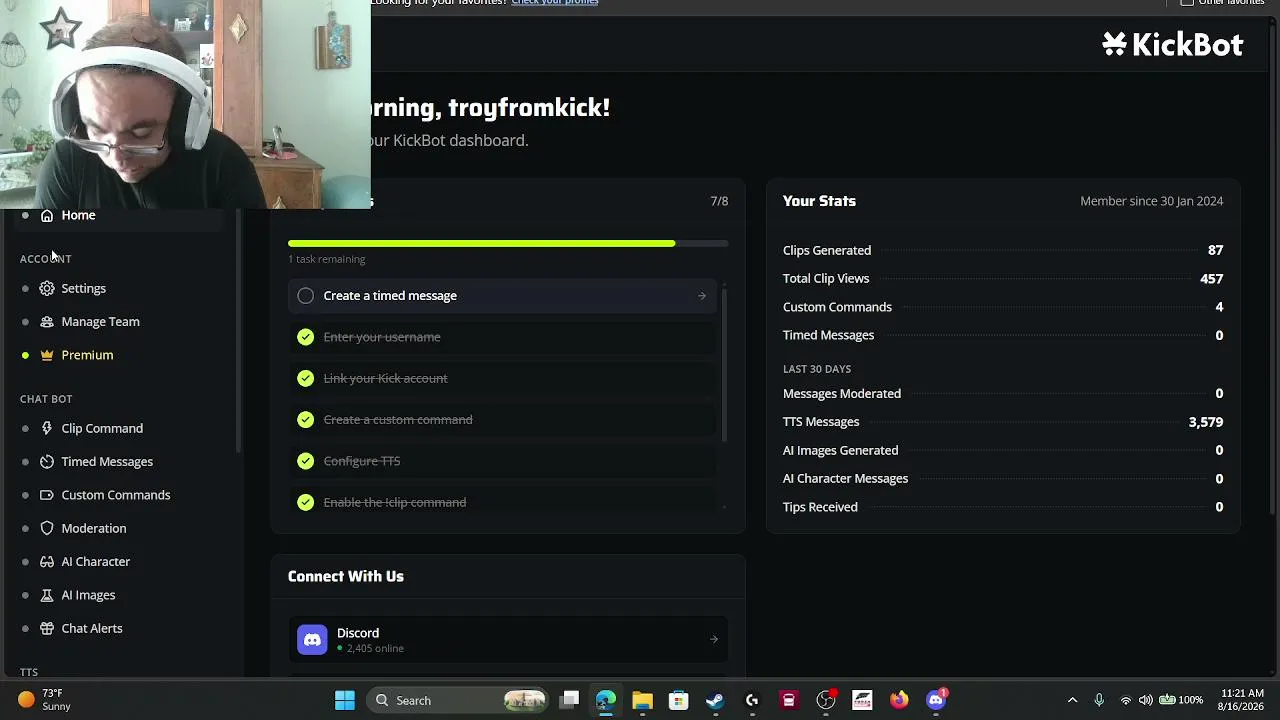
Task: Open the clock and date in the taskbar
Action: click(x=1242, y=700)
